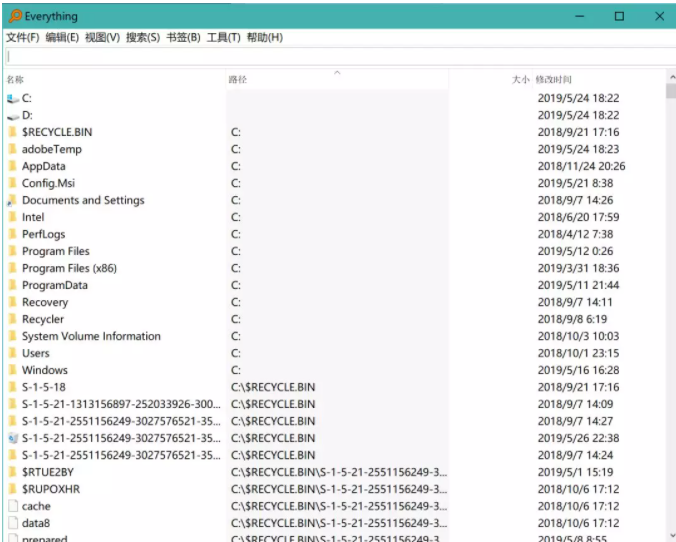Minimize the Everything window
The image size is (676, 542).
(580, 16)
